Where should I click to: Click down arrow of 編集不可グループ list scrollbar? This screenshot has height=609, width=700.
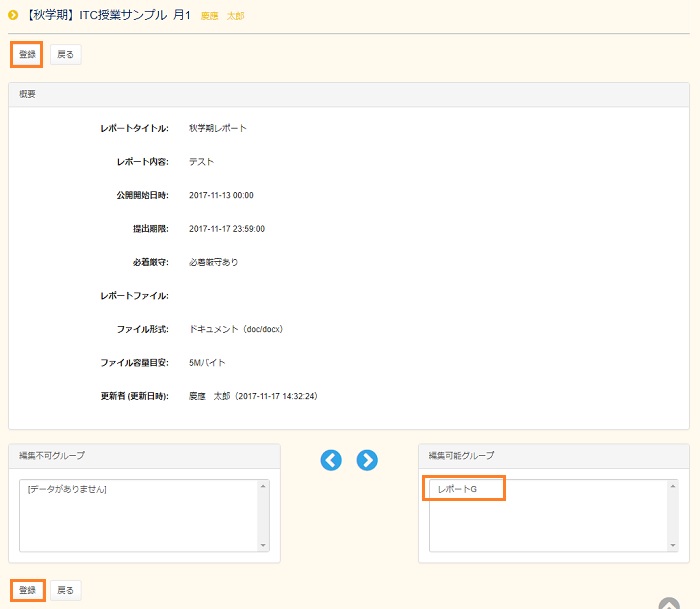[264, 545]
